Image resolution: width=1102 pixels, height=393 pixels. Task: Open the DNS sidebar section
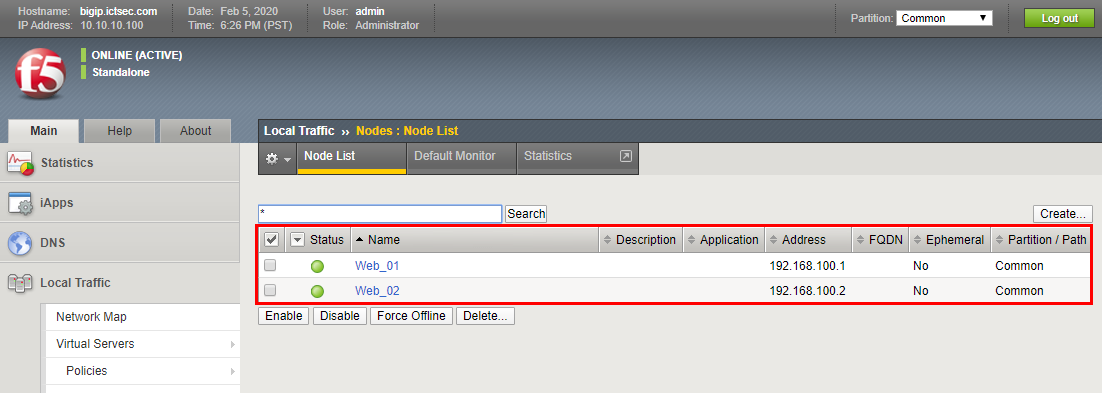(x=120, y=243)
